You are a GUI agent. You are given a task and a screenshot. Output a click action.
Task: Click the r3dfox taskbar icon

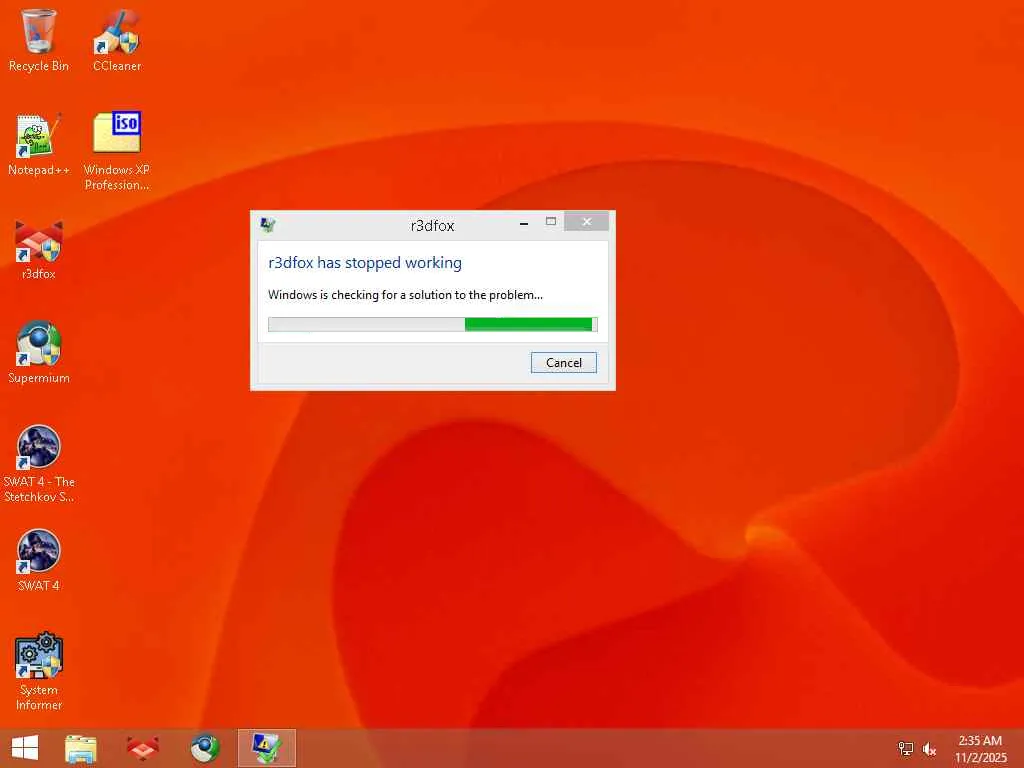[x=142, y=748]
